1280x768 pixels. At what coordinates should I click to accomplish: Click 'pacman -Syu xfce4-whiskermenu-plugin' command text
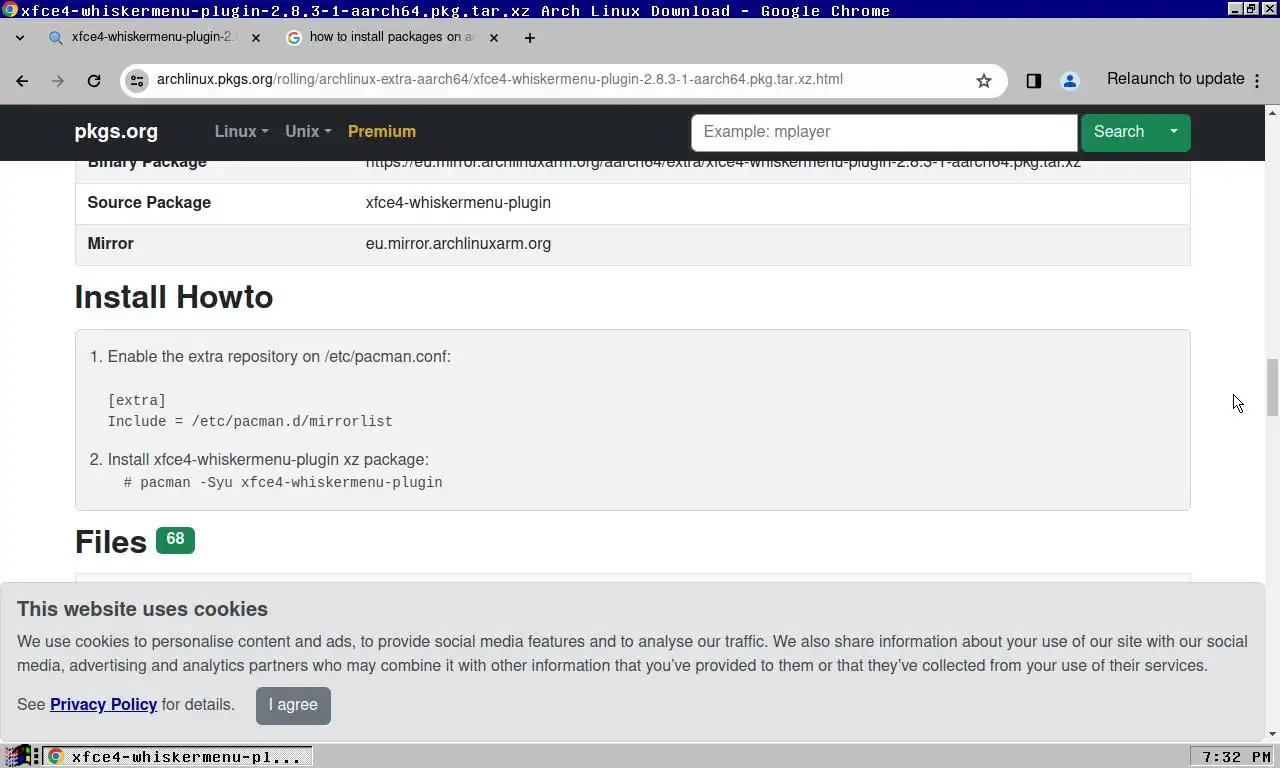coord(291,482)
